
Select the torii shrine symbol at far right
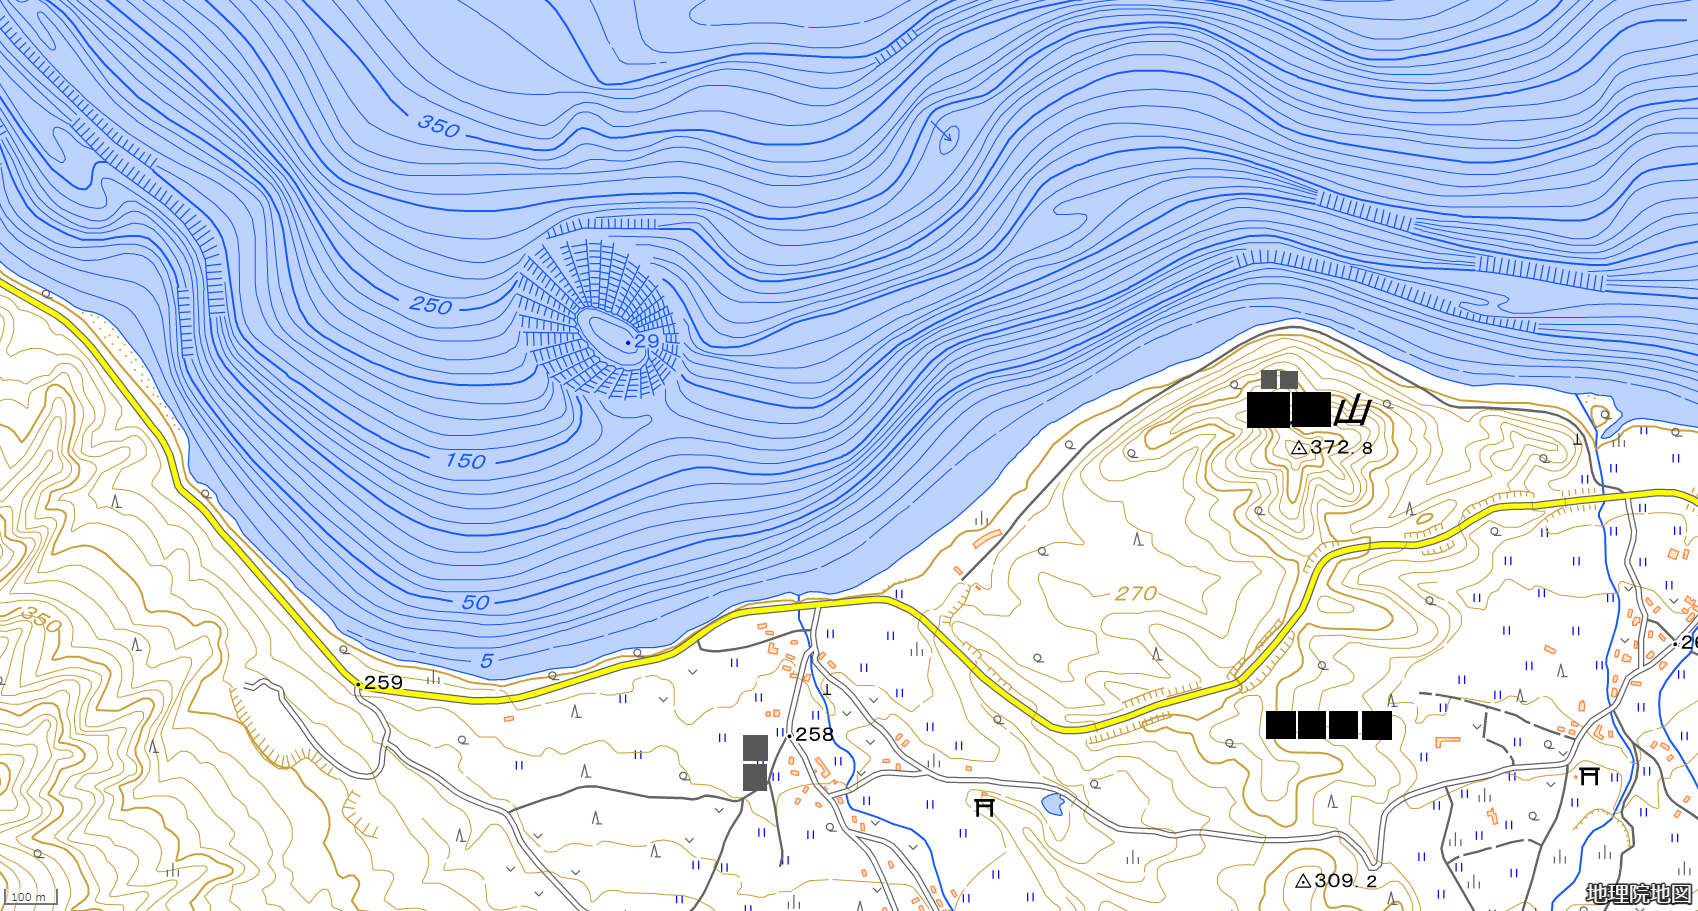1588,775
